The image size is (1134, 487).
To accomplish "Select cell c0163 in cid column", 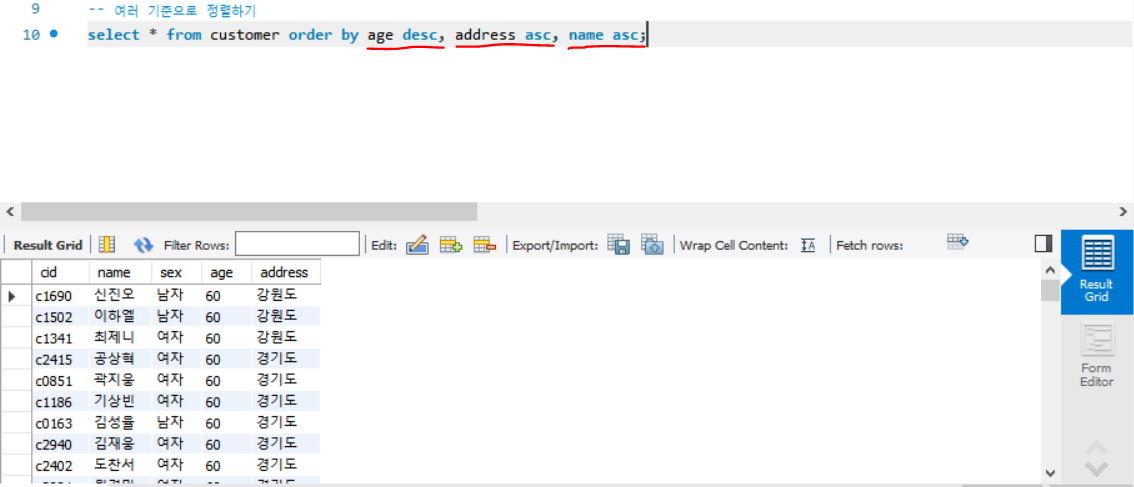I will 60,422.
